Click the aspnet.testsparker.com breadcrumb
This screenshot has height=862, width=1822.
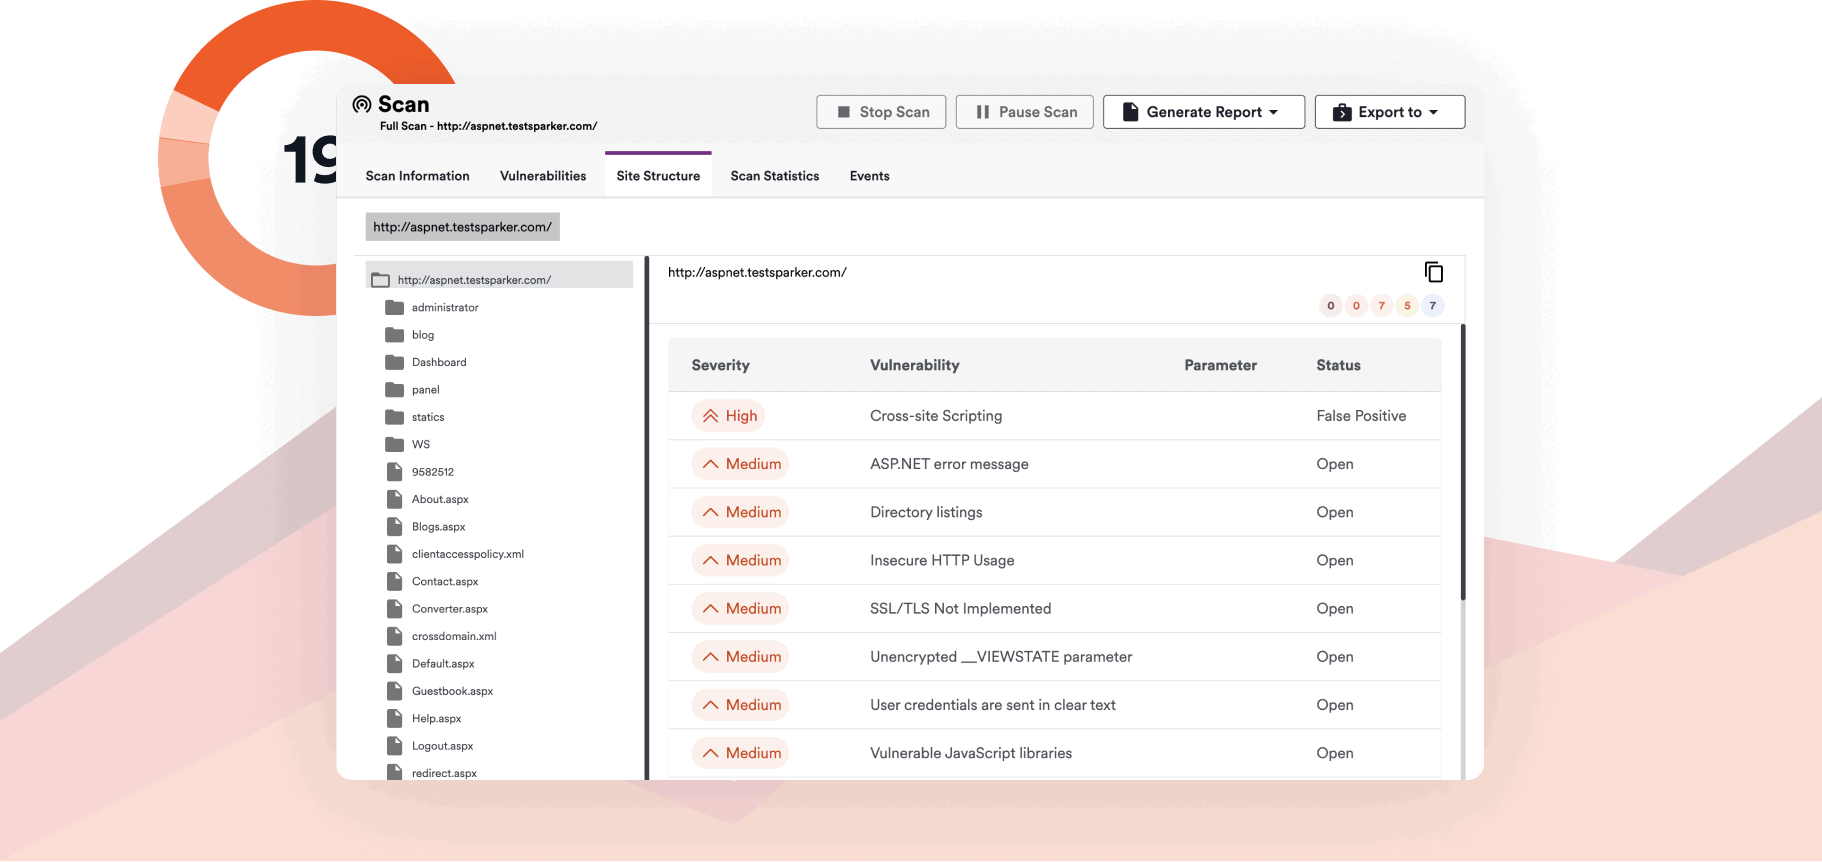tap(462, 227)
